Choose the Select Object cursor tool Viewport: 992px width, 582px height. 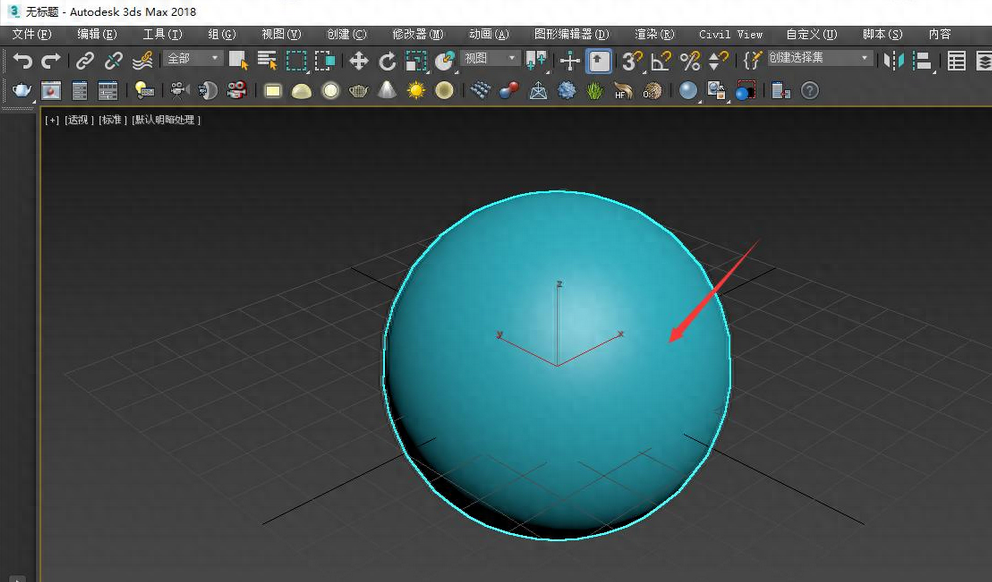[239, 61]
